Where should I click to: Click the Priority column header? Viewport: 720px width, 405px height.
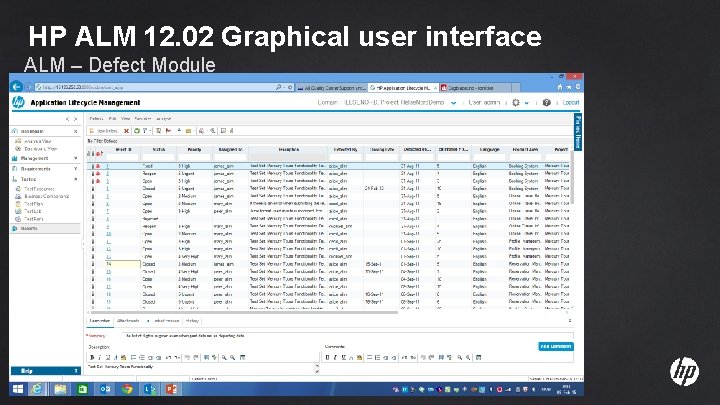click(x=195, y=150)
